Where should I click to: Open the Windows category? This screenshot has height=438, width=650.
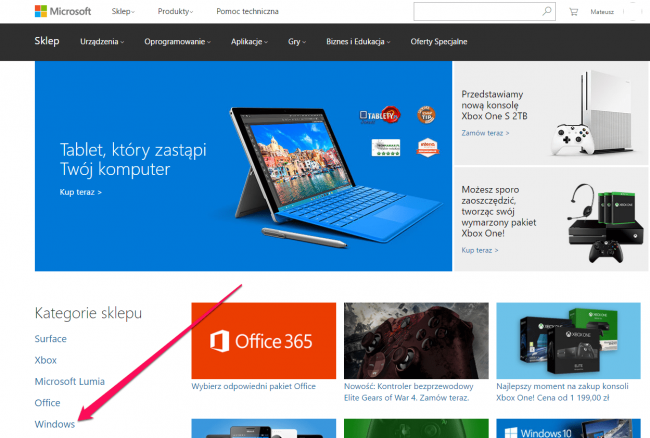55,424
